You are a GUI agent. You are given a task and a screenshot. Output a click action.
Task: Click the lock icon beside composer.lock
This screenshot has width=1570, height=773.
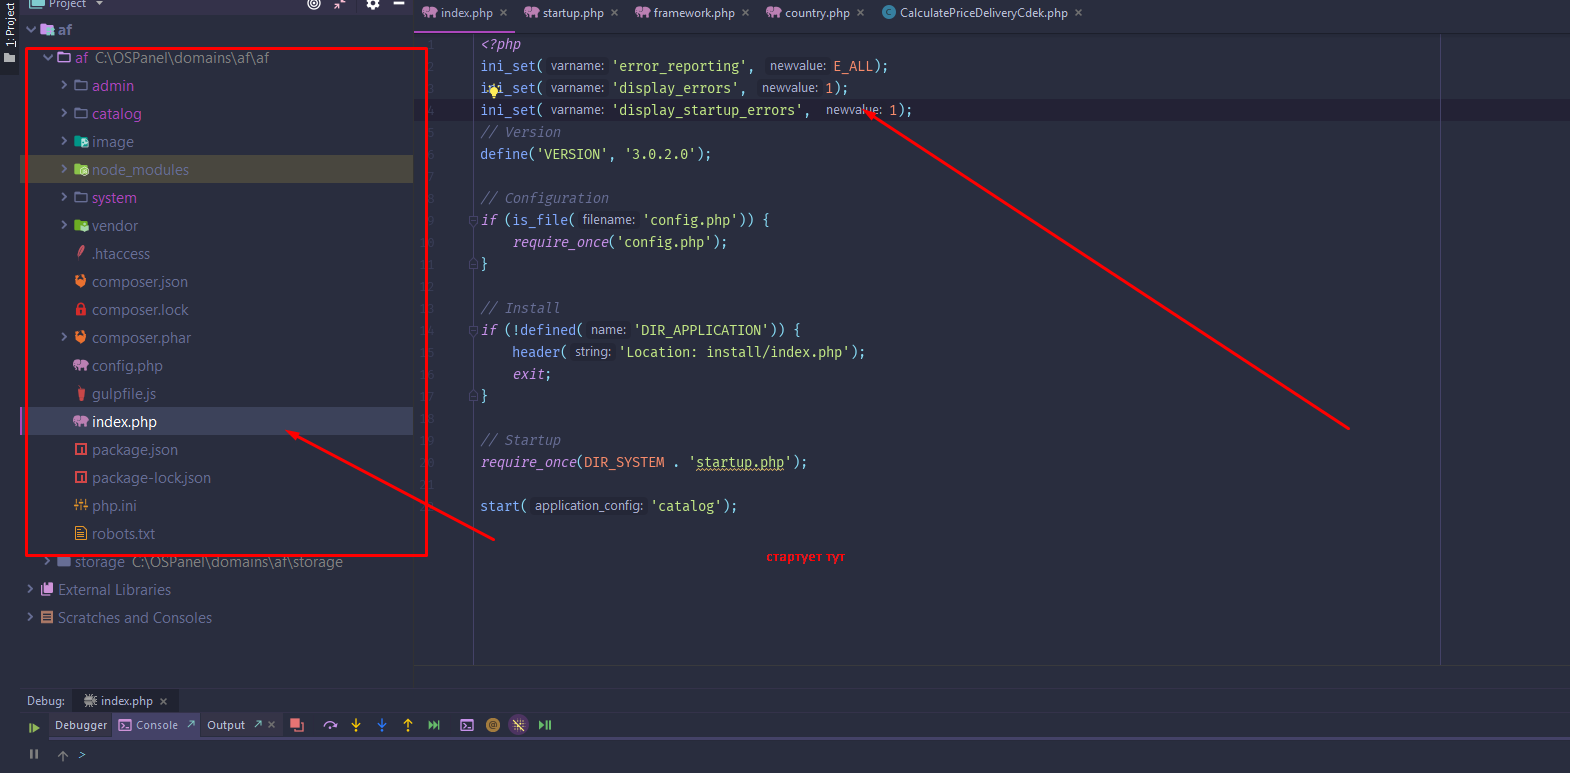pos(81,309)
